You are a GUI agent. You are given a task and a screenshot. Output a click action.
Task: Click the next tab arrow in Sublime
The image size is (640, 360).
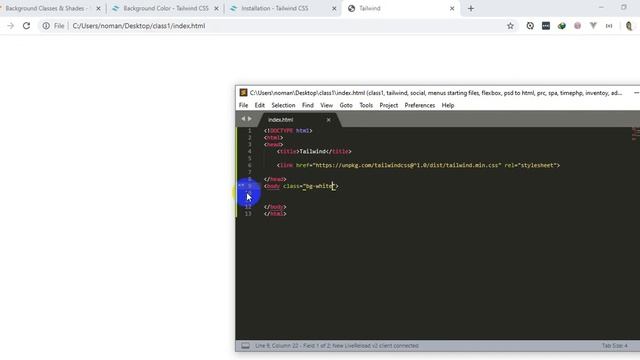(x=250, y=119)
